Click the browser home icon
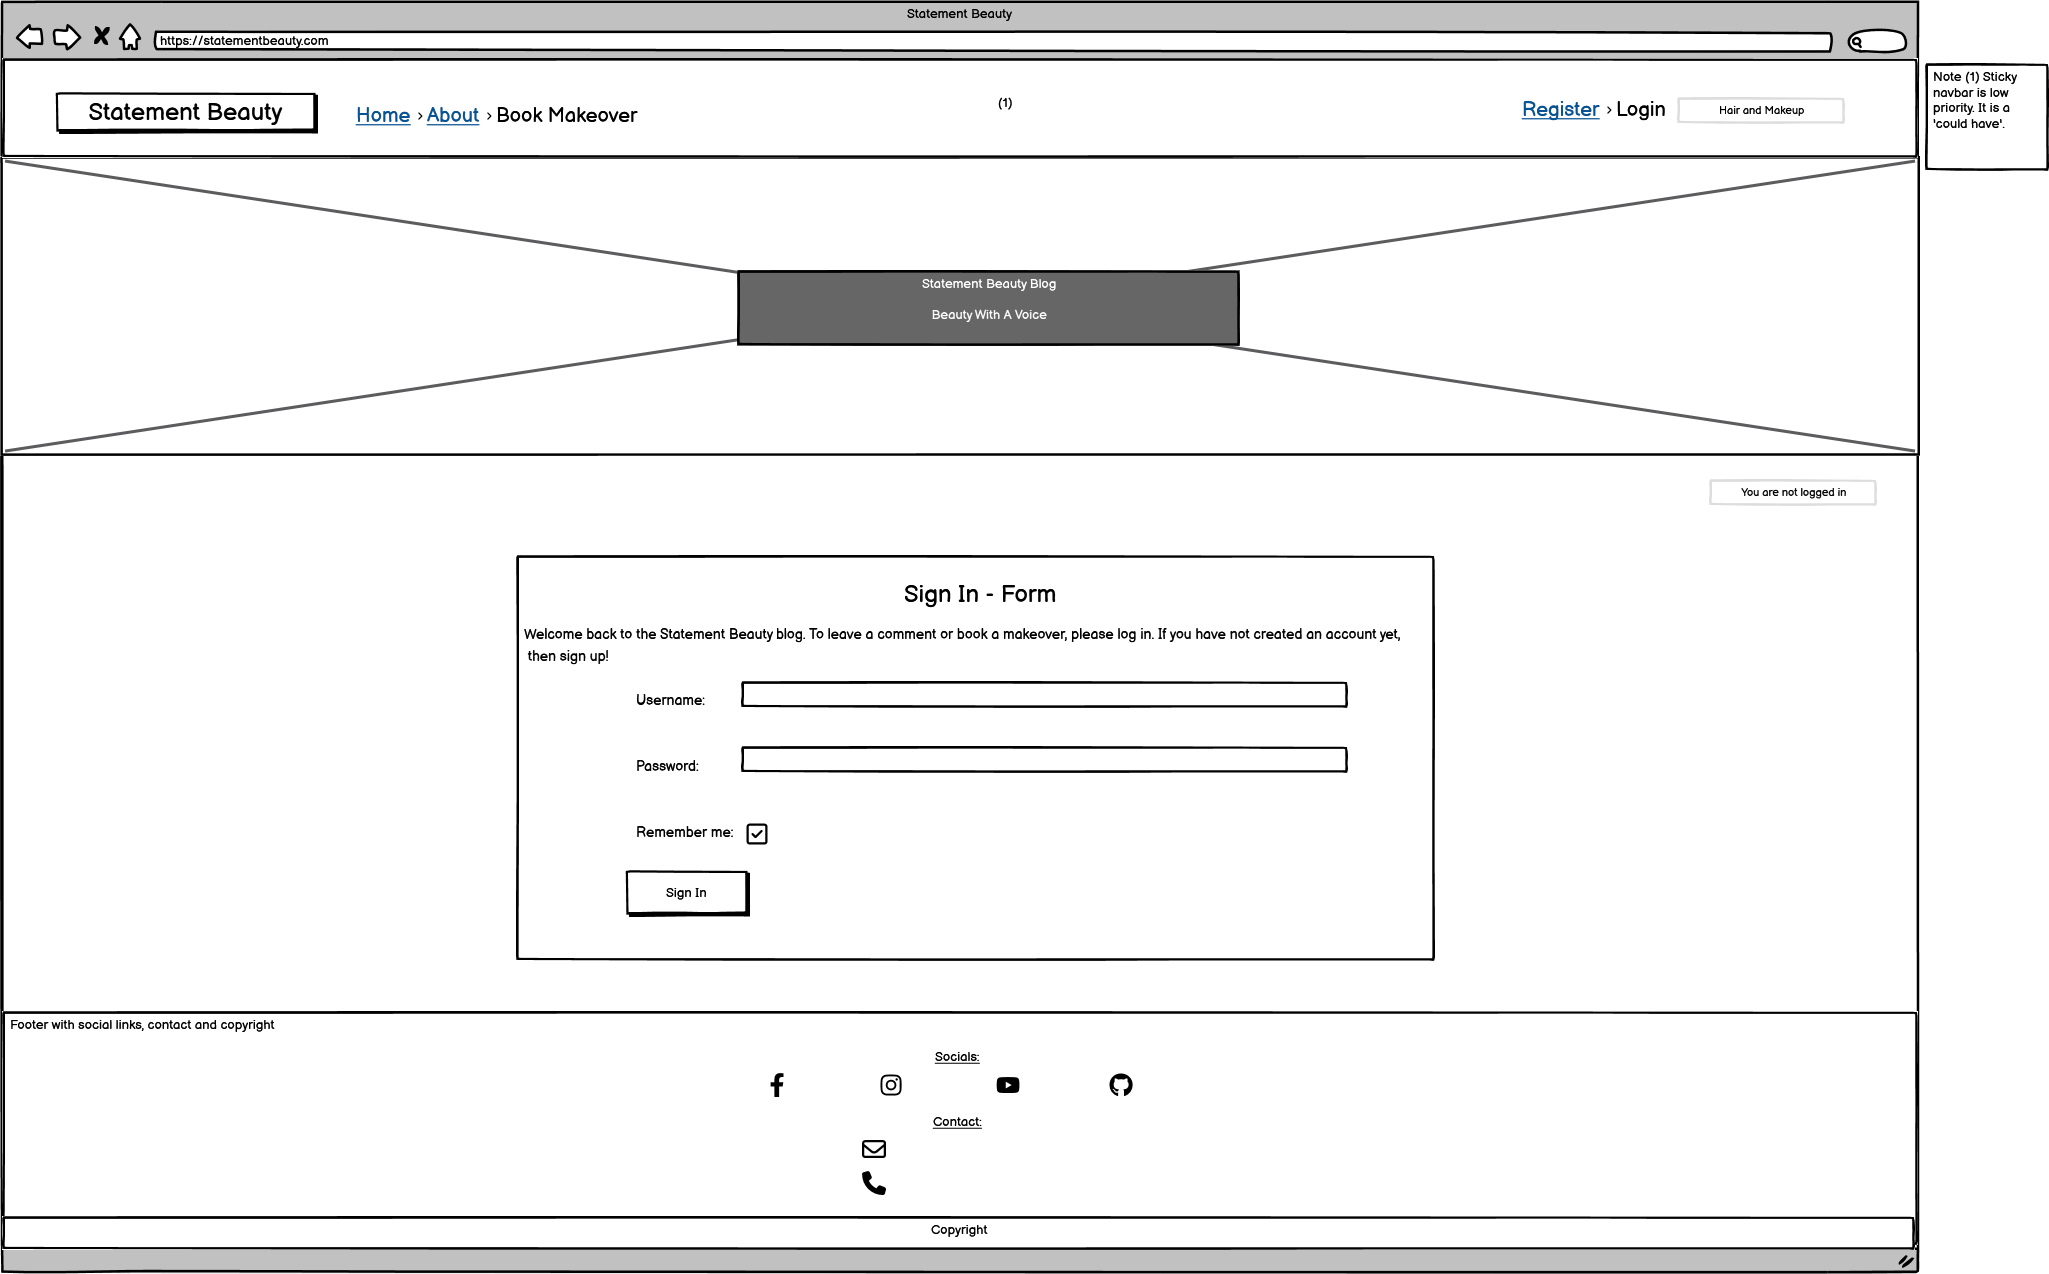The width and height of the screenshot is (2049, 1274). click(130, 38)
